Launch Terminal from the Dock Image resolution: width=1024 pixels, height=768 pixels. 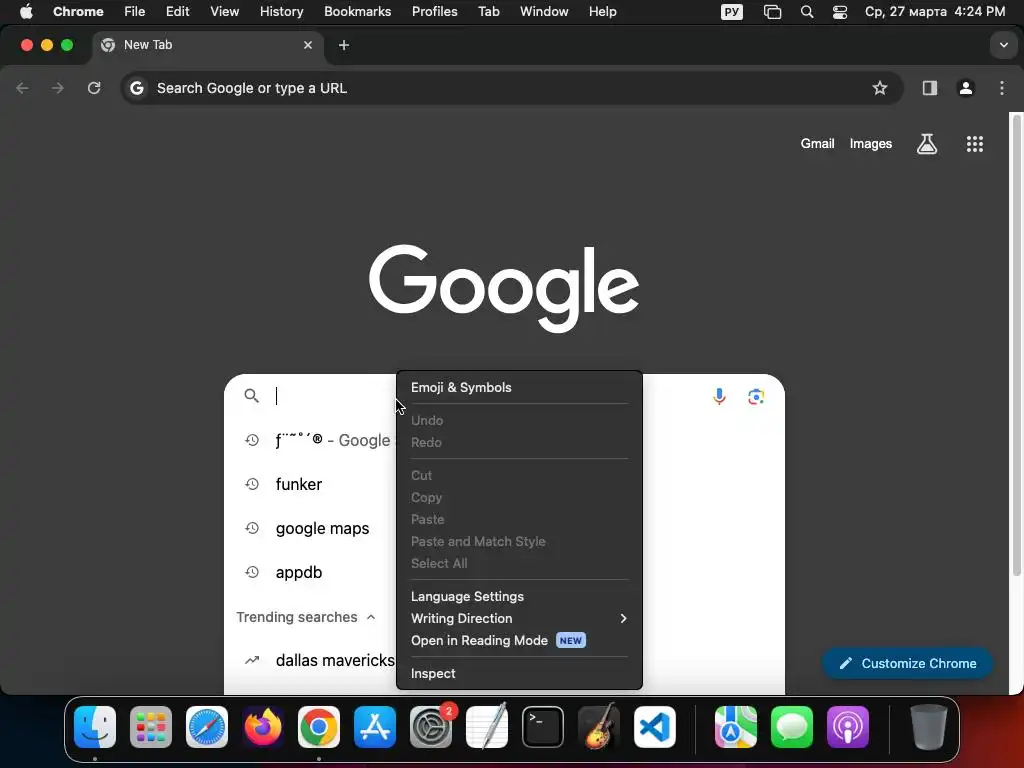pyautogui.click(x=543, y=727)
